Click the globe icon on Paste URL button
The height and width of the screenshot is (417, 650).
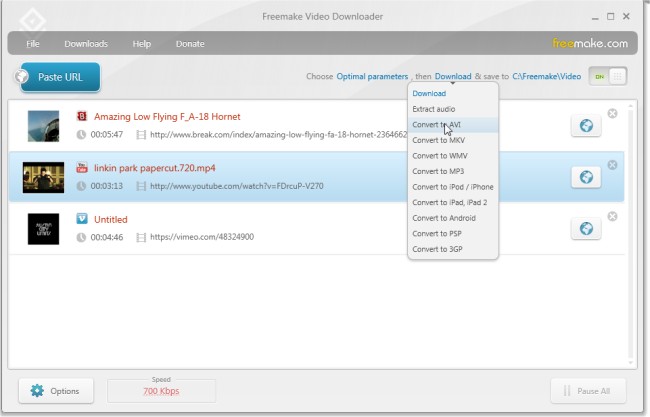(x=22, y=76)
